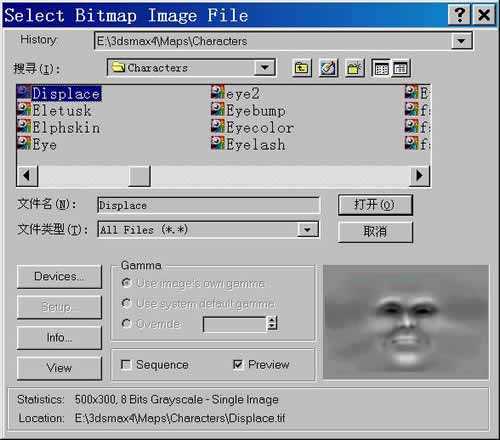Select the Override gamma radio
The width and height of the screenshot is (500, 440).
(x=126, y=323)
